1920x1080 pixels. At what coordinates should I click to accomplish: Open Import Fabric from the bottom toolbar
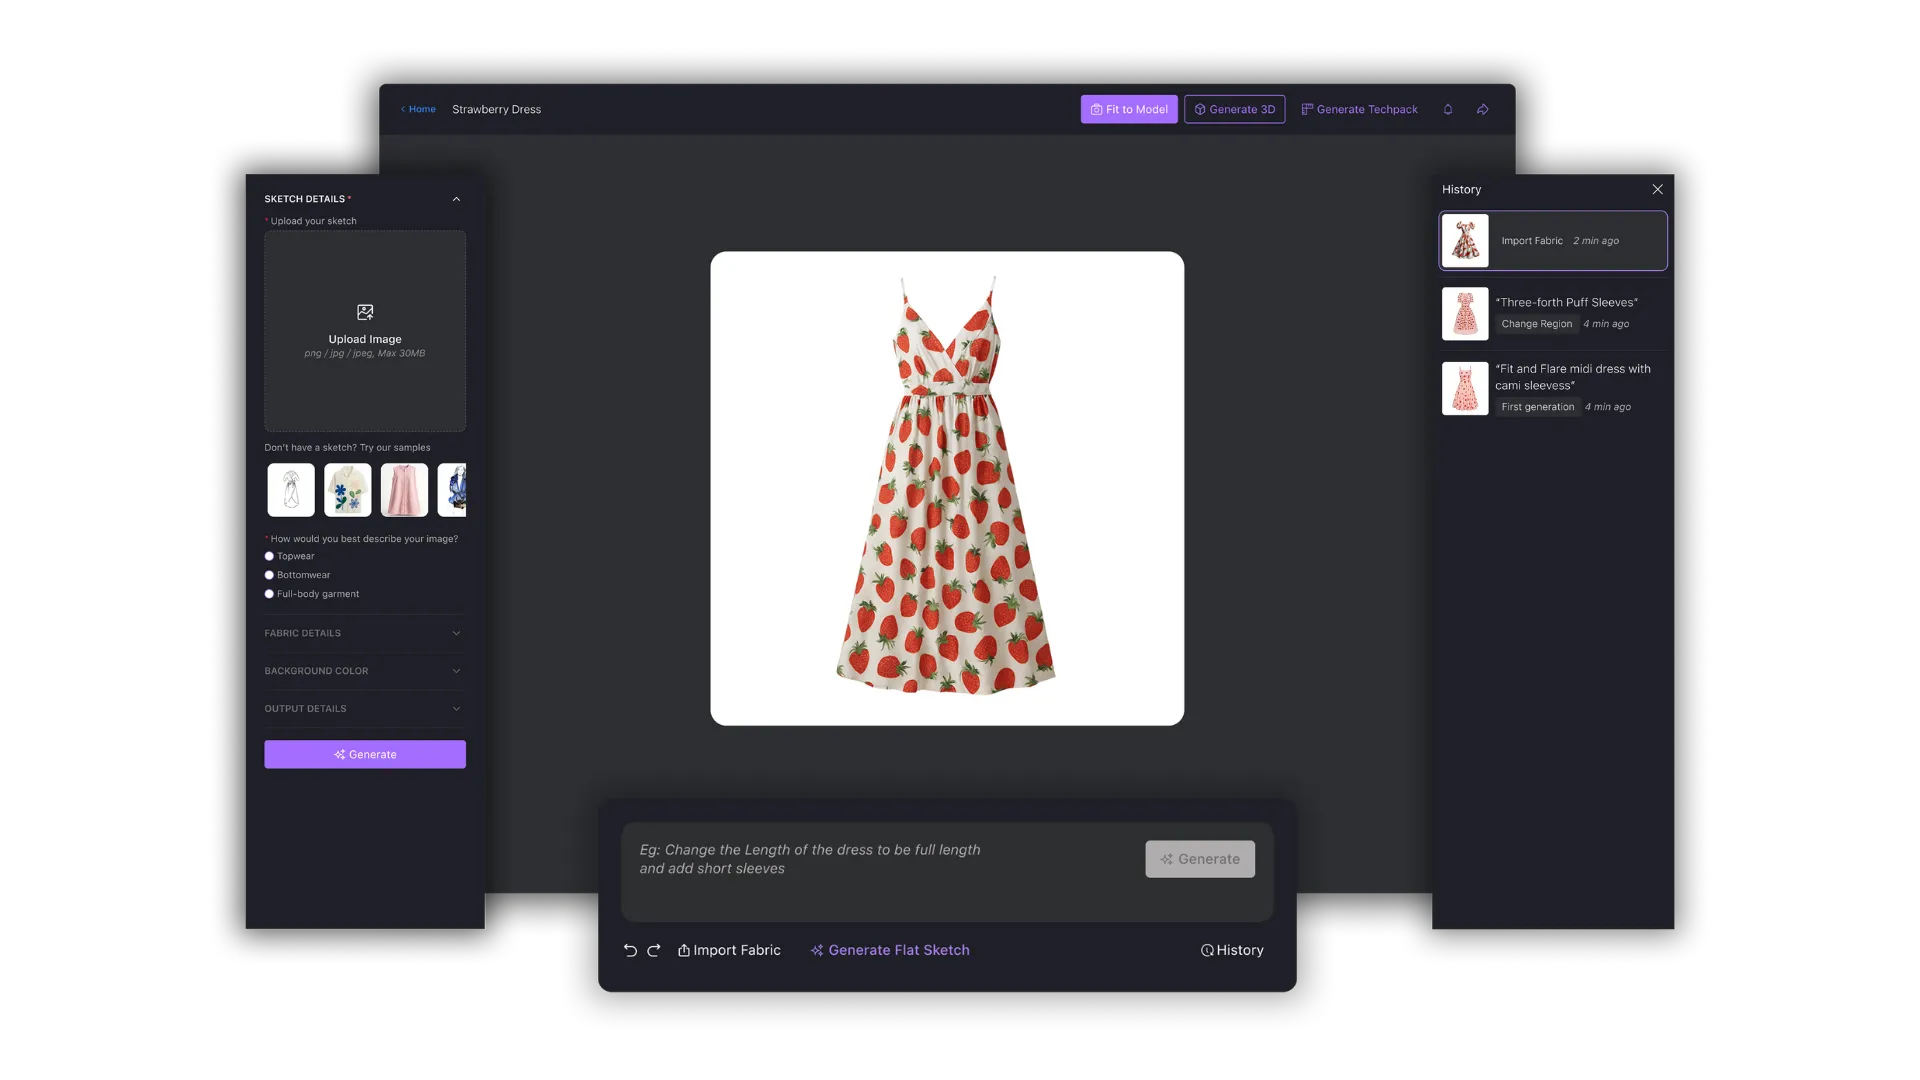click(729, 950)
